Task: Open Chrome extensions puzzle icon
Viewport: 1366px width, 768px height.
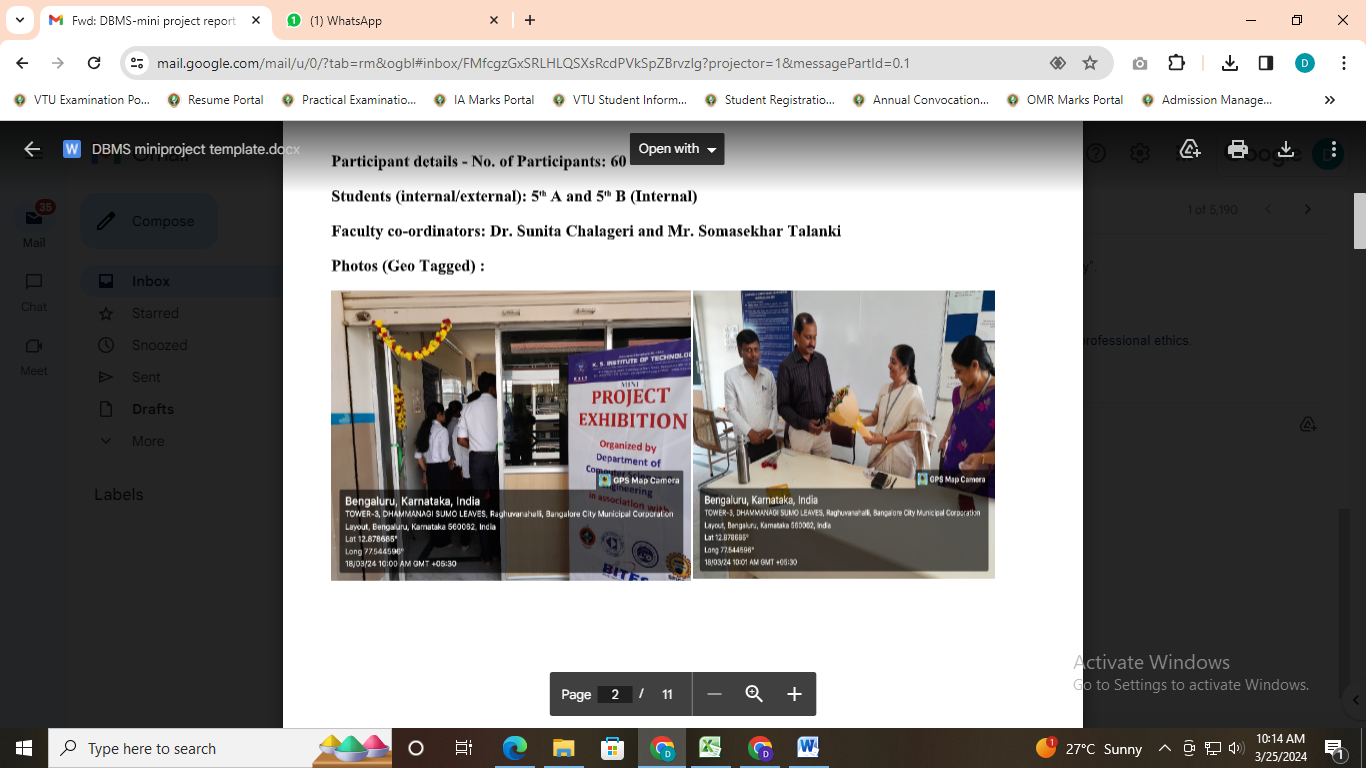Action: (x=1177, y=63)
